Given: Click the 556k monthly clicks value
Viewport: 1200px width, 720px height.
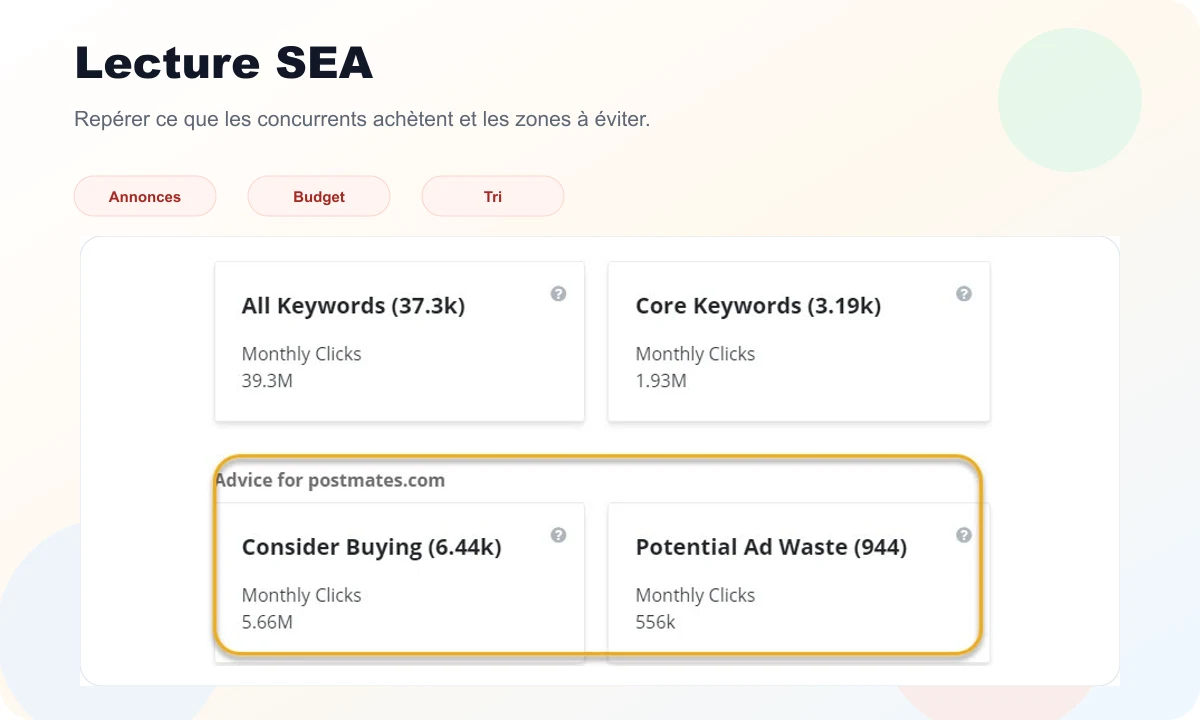Looking at the screenshot, I should (x=656, y=622).
